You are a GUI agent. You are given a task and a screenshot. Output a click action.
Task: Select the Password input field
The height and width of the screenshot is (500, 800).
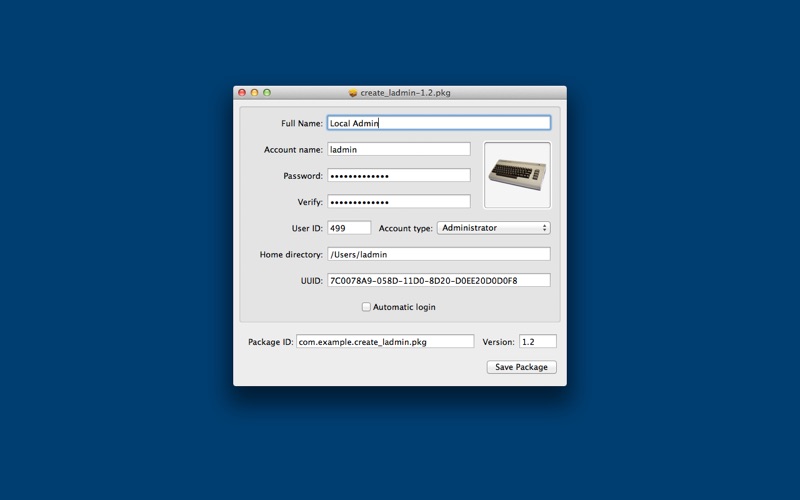pos(398,176)
